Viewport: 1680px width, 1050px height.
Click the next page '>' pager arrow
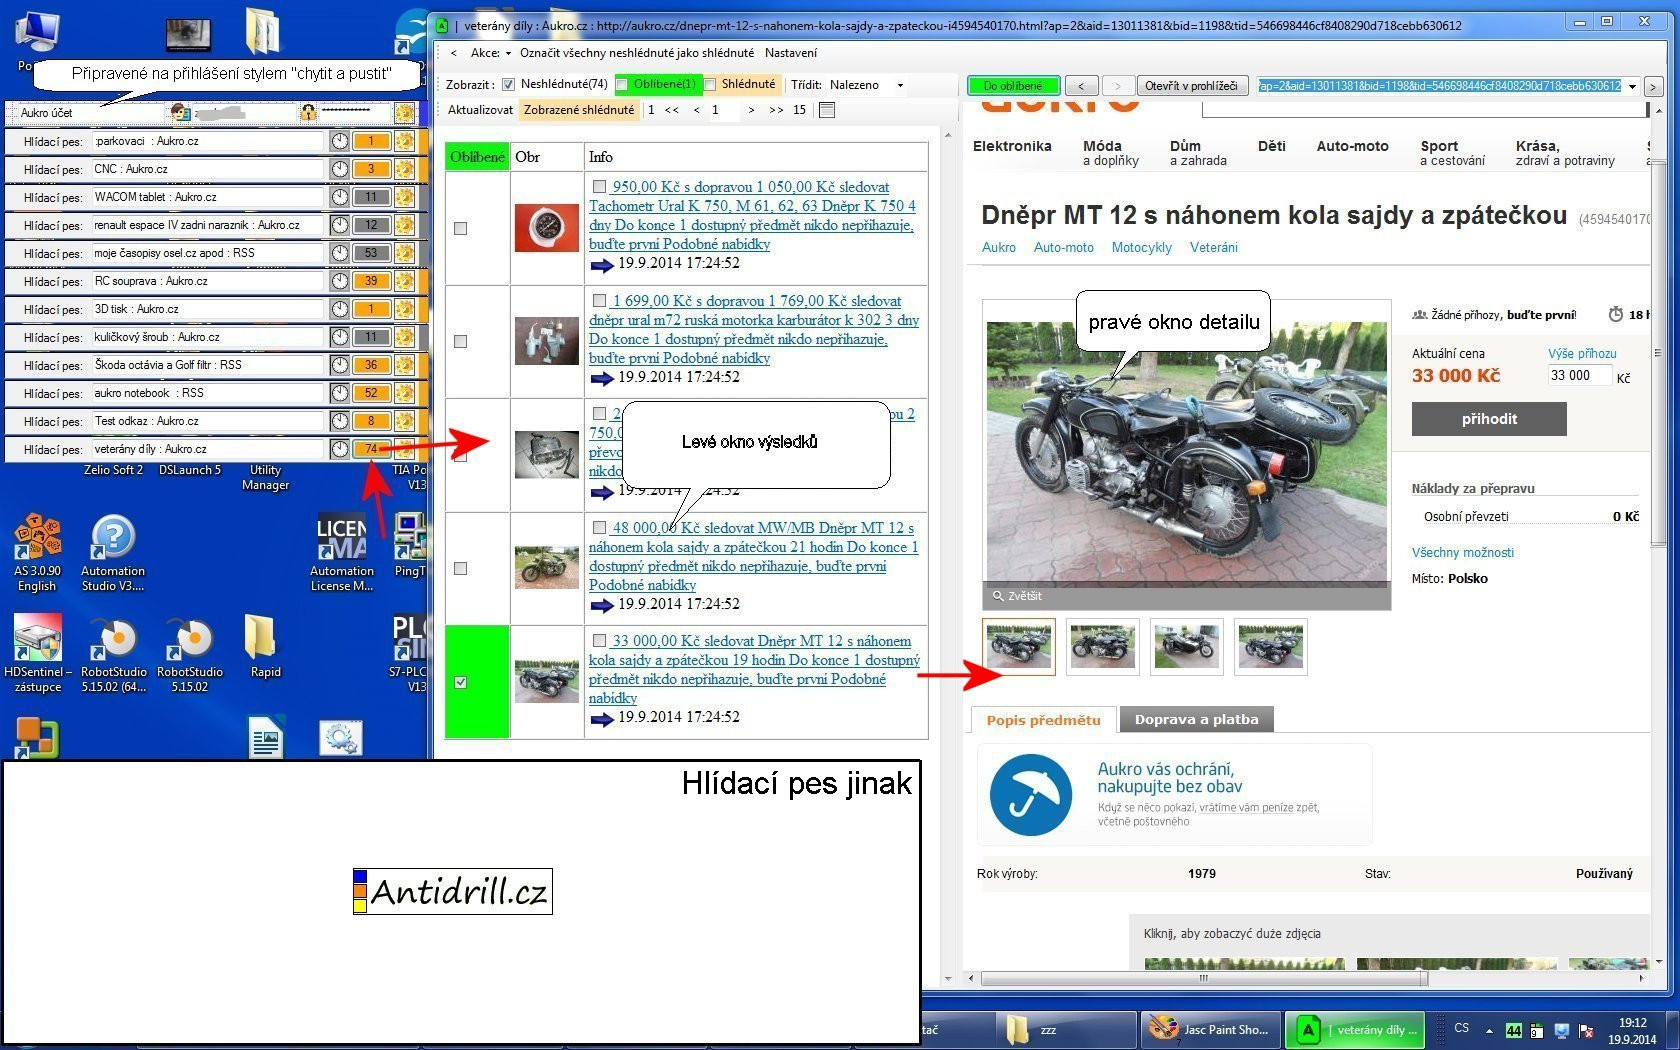click(x=751, y=110)
